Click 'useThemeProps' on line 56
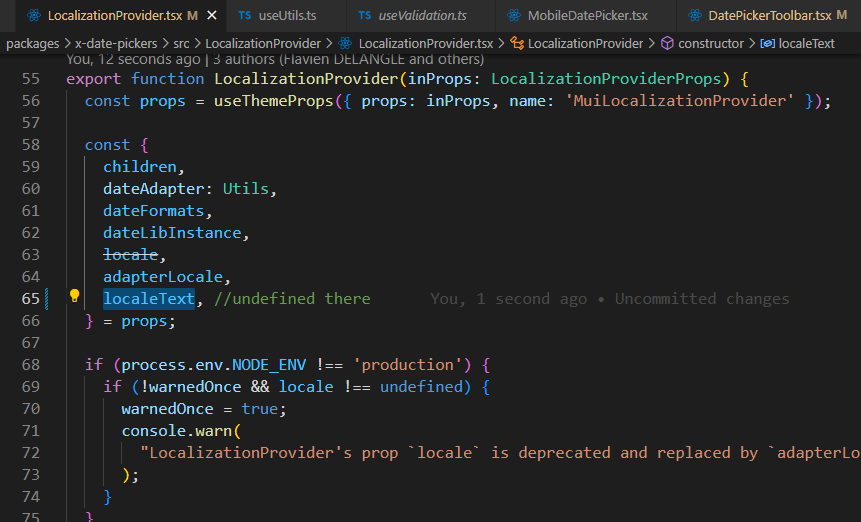 click(x=273, y=101)
